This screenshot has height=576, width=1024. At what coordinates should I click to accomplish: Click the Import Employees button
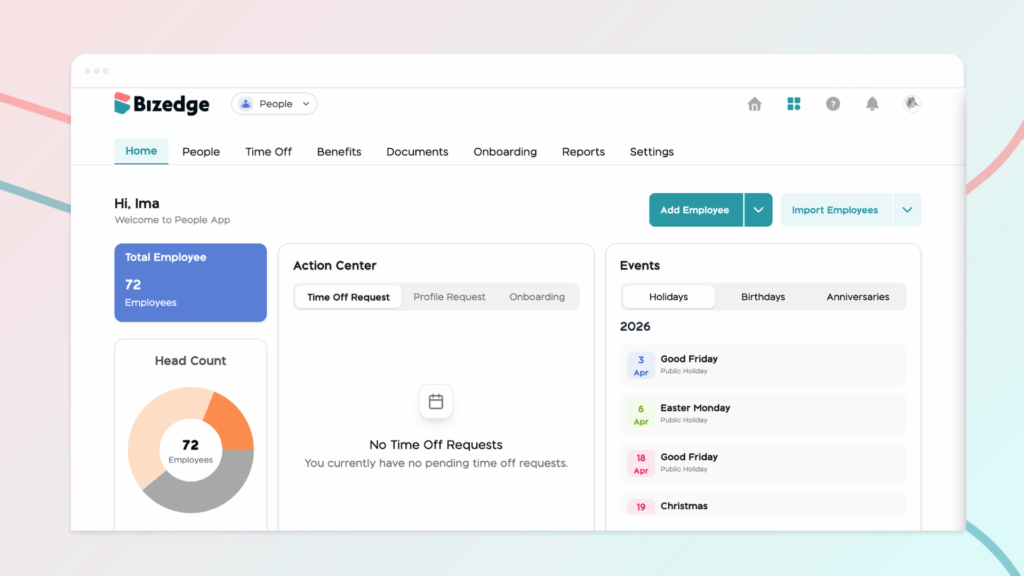(x=835, y=210)
